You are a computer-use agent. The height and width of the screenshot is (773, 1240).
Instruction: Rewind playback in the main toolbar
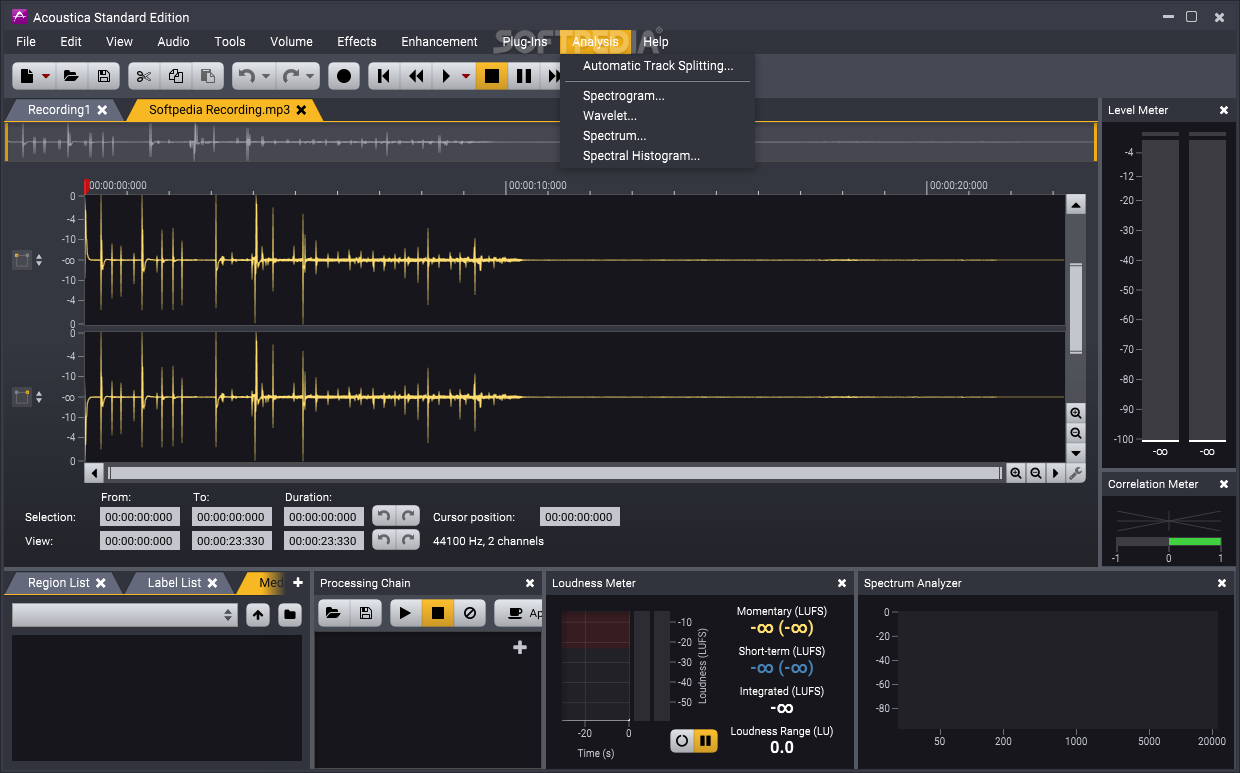click(x=416, y=76)
